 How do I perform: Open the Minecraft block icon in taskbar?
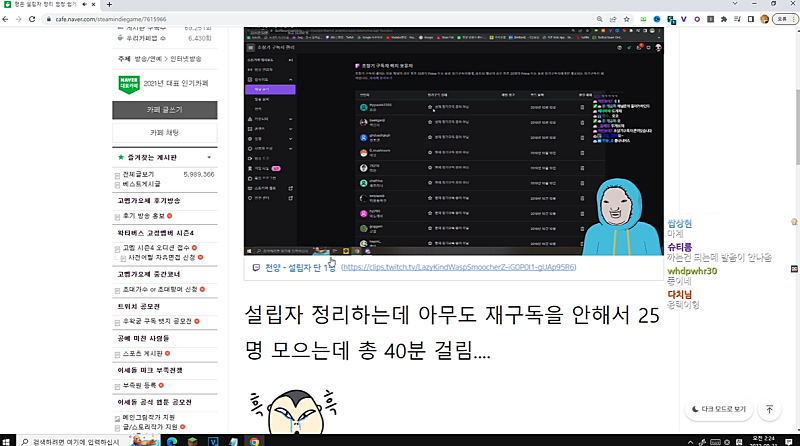tap(192, 441)
